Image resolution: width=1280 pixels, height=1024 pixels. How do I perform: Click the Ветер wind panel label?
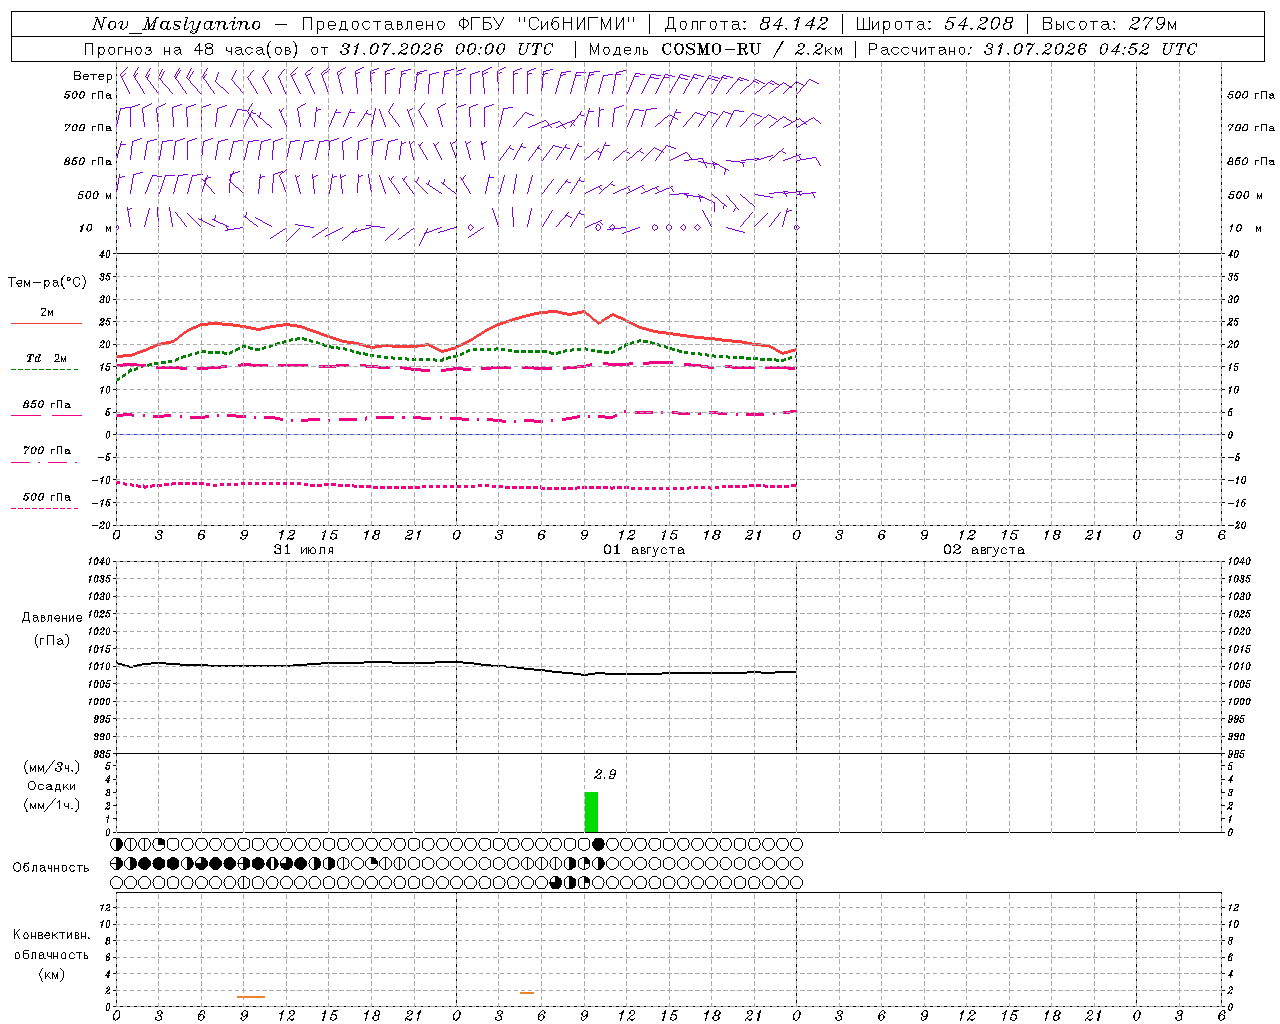tap(92, 76)
